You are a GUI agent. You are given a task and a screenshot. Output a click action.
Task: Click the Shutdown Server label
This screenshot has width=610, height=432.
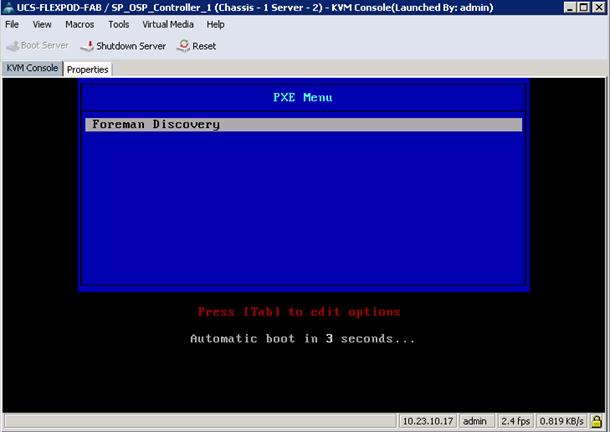(x=131, y=46)
